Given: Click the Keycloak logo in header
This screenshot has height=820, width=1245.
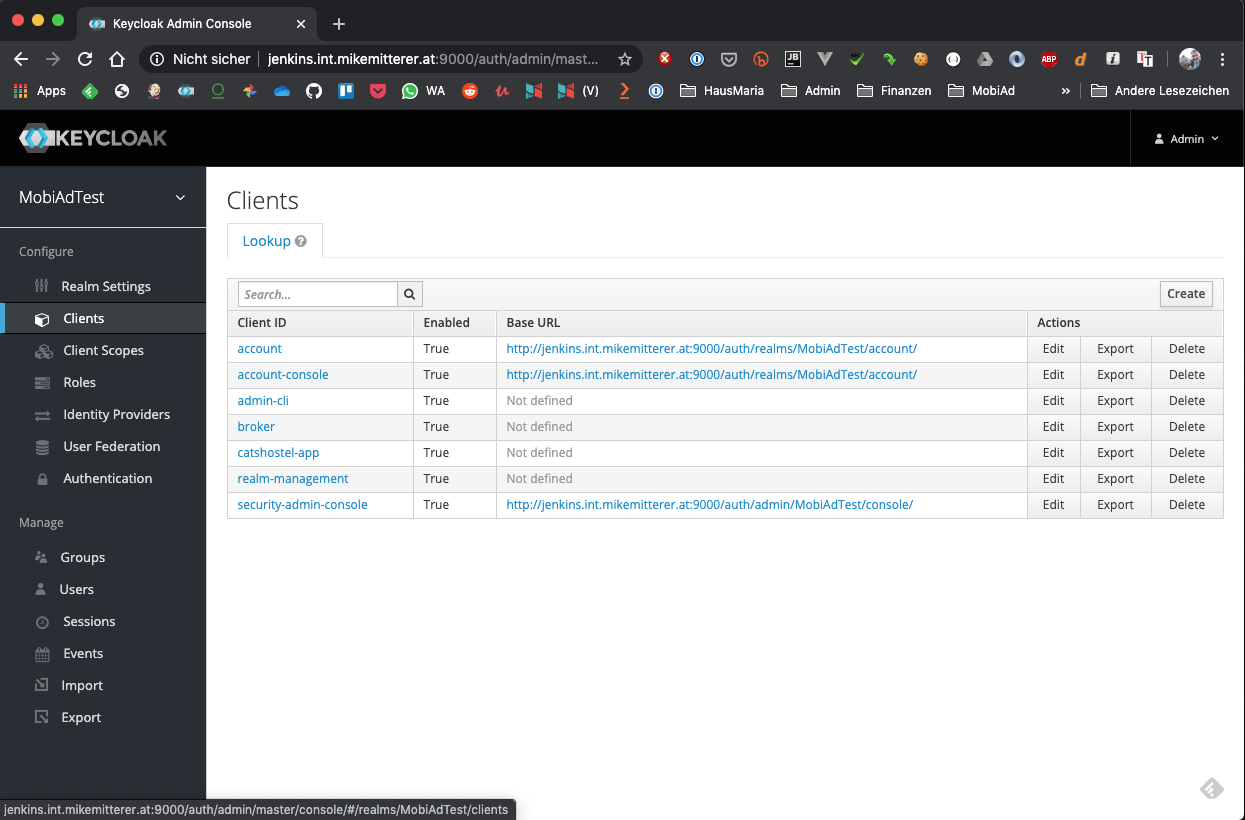Looking at the screenshot, I should click(x=93, y=138).
